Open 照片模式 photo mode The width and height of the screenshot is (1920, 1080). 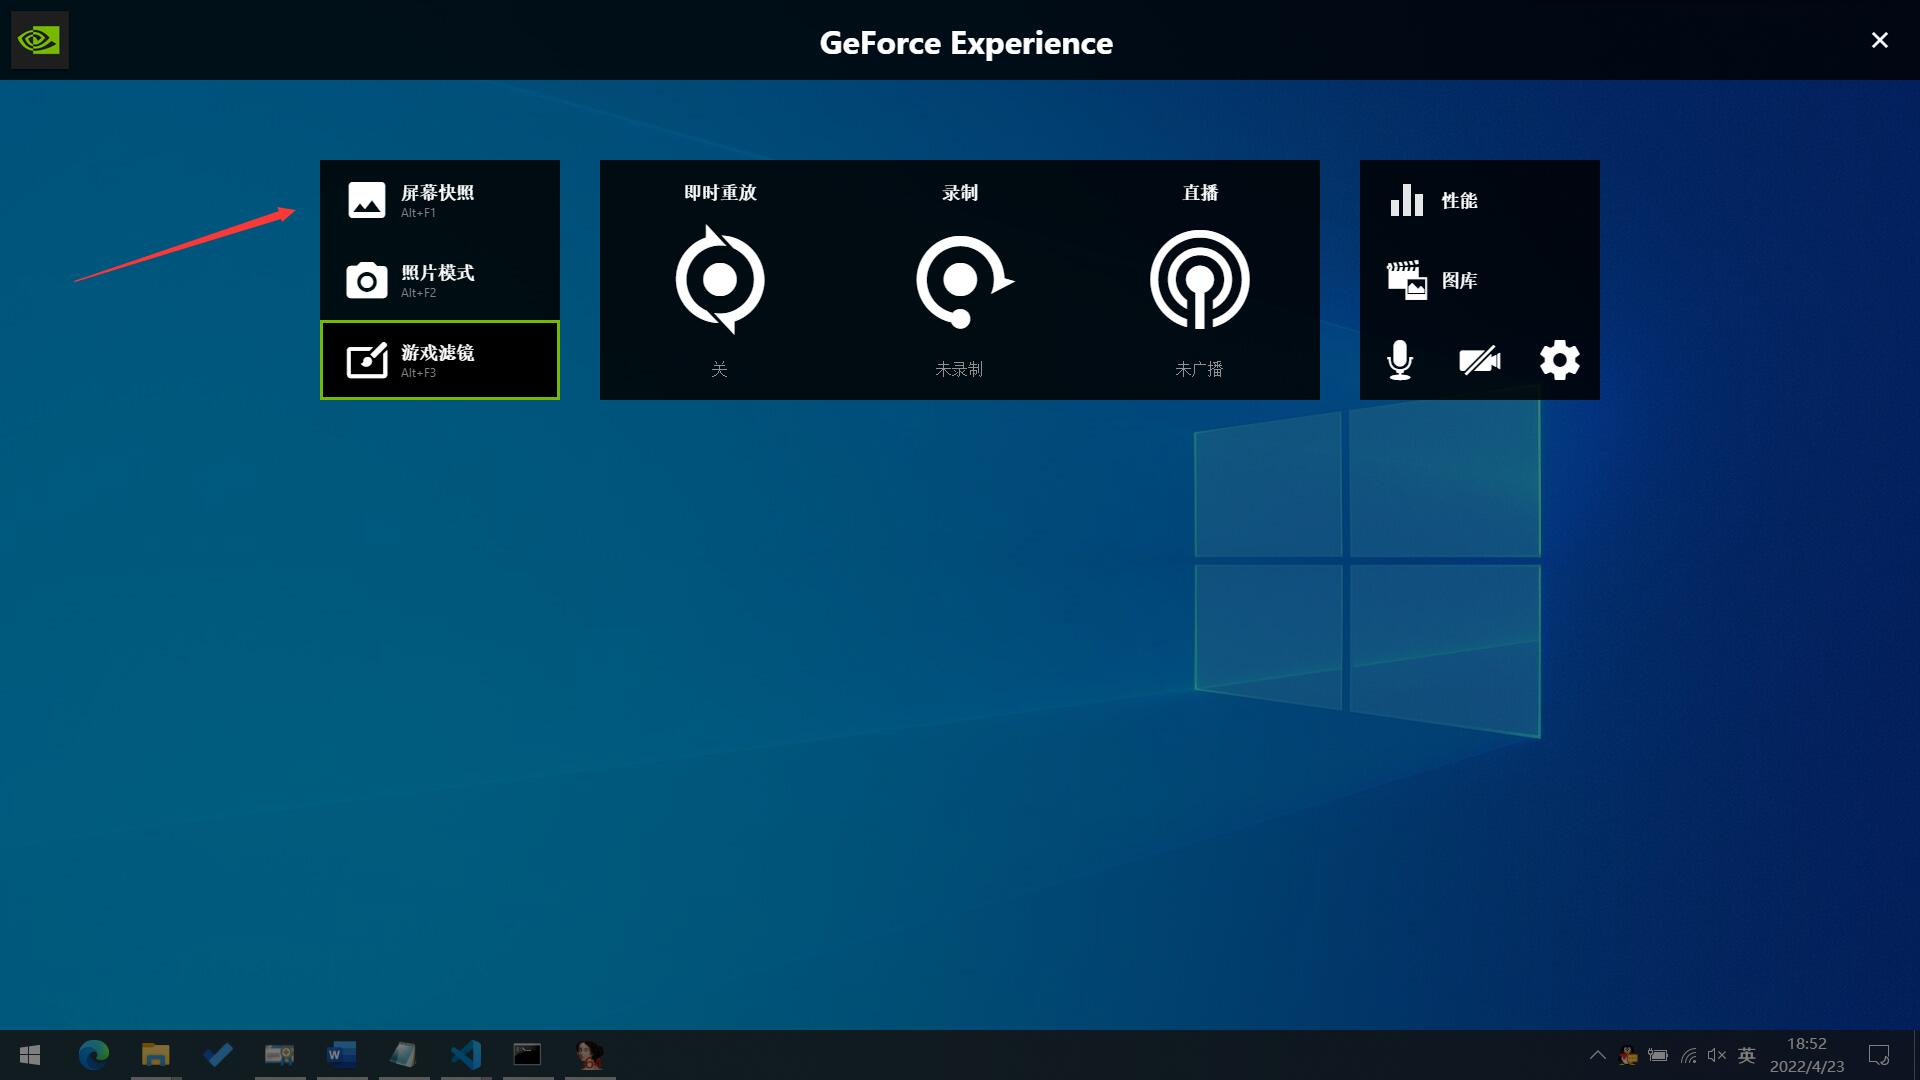440,280
